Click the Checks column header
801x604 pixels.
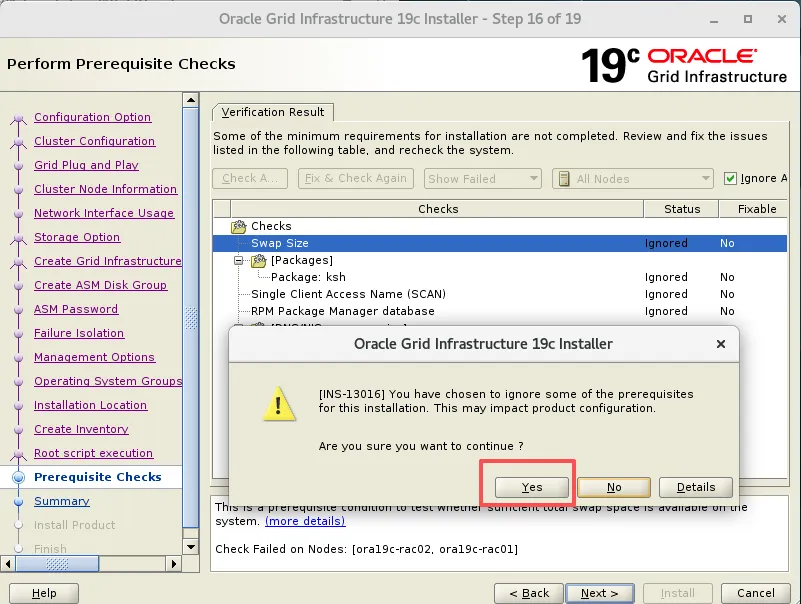(x=437, y=209)
